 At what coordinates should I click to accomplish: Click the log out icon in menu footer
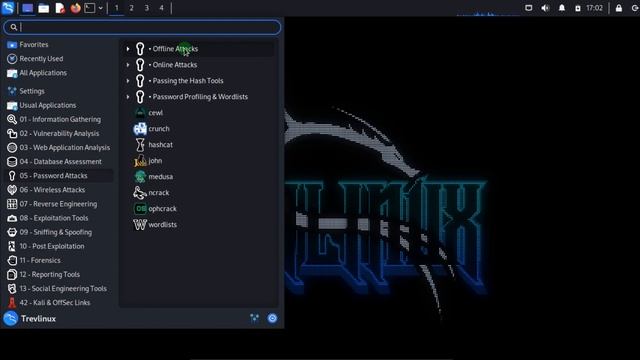click(x=272, y=318)
